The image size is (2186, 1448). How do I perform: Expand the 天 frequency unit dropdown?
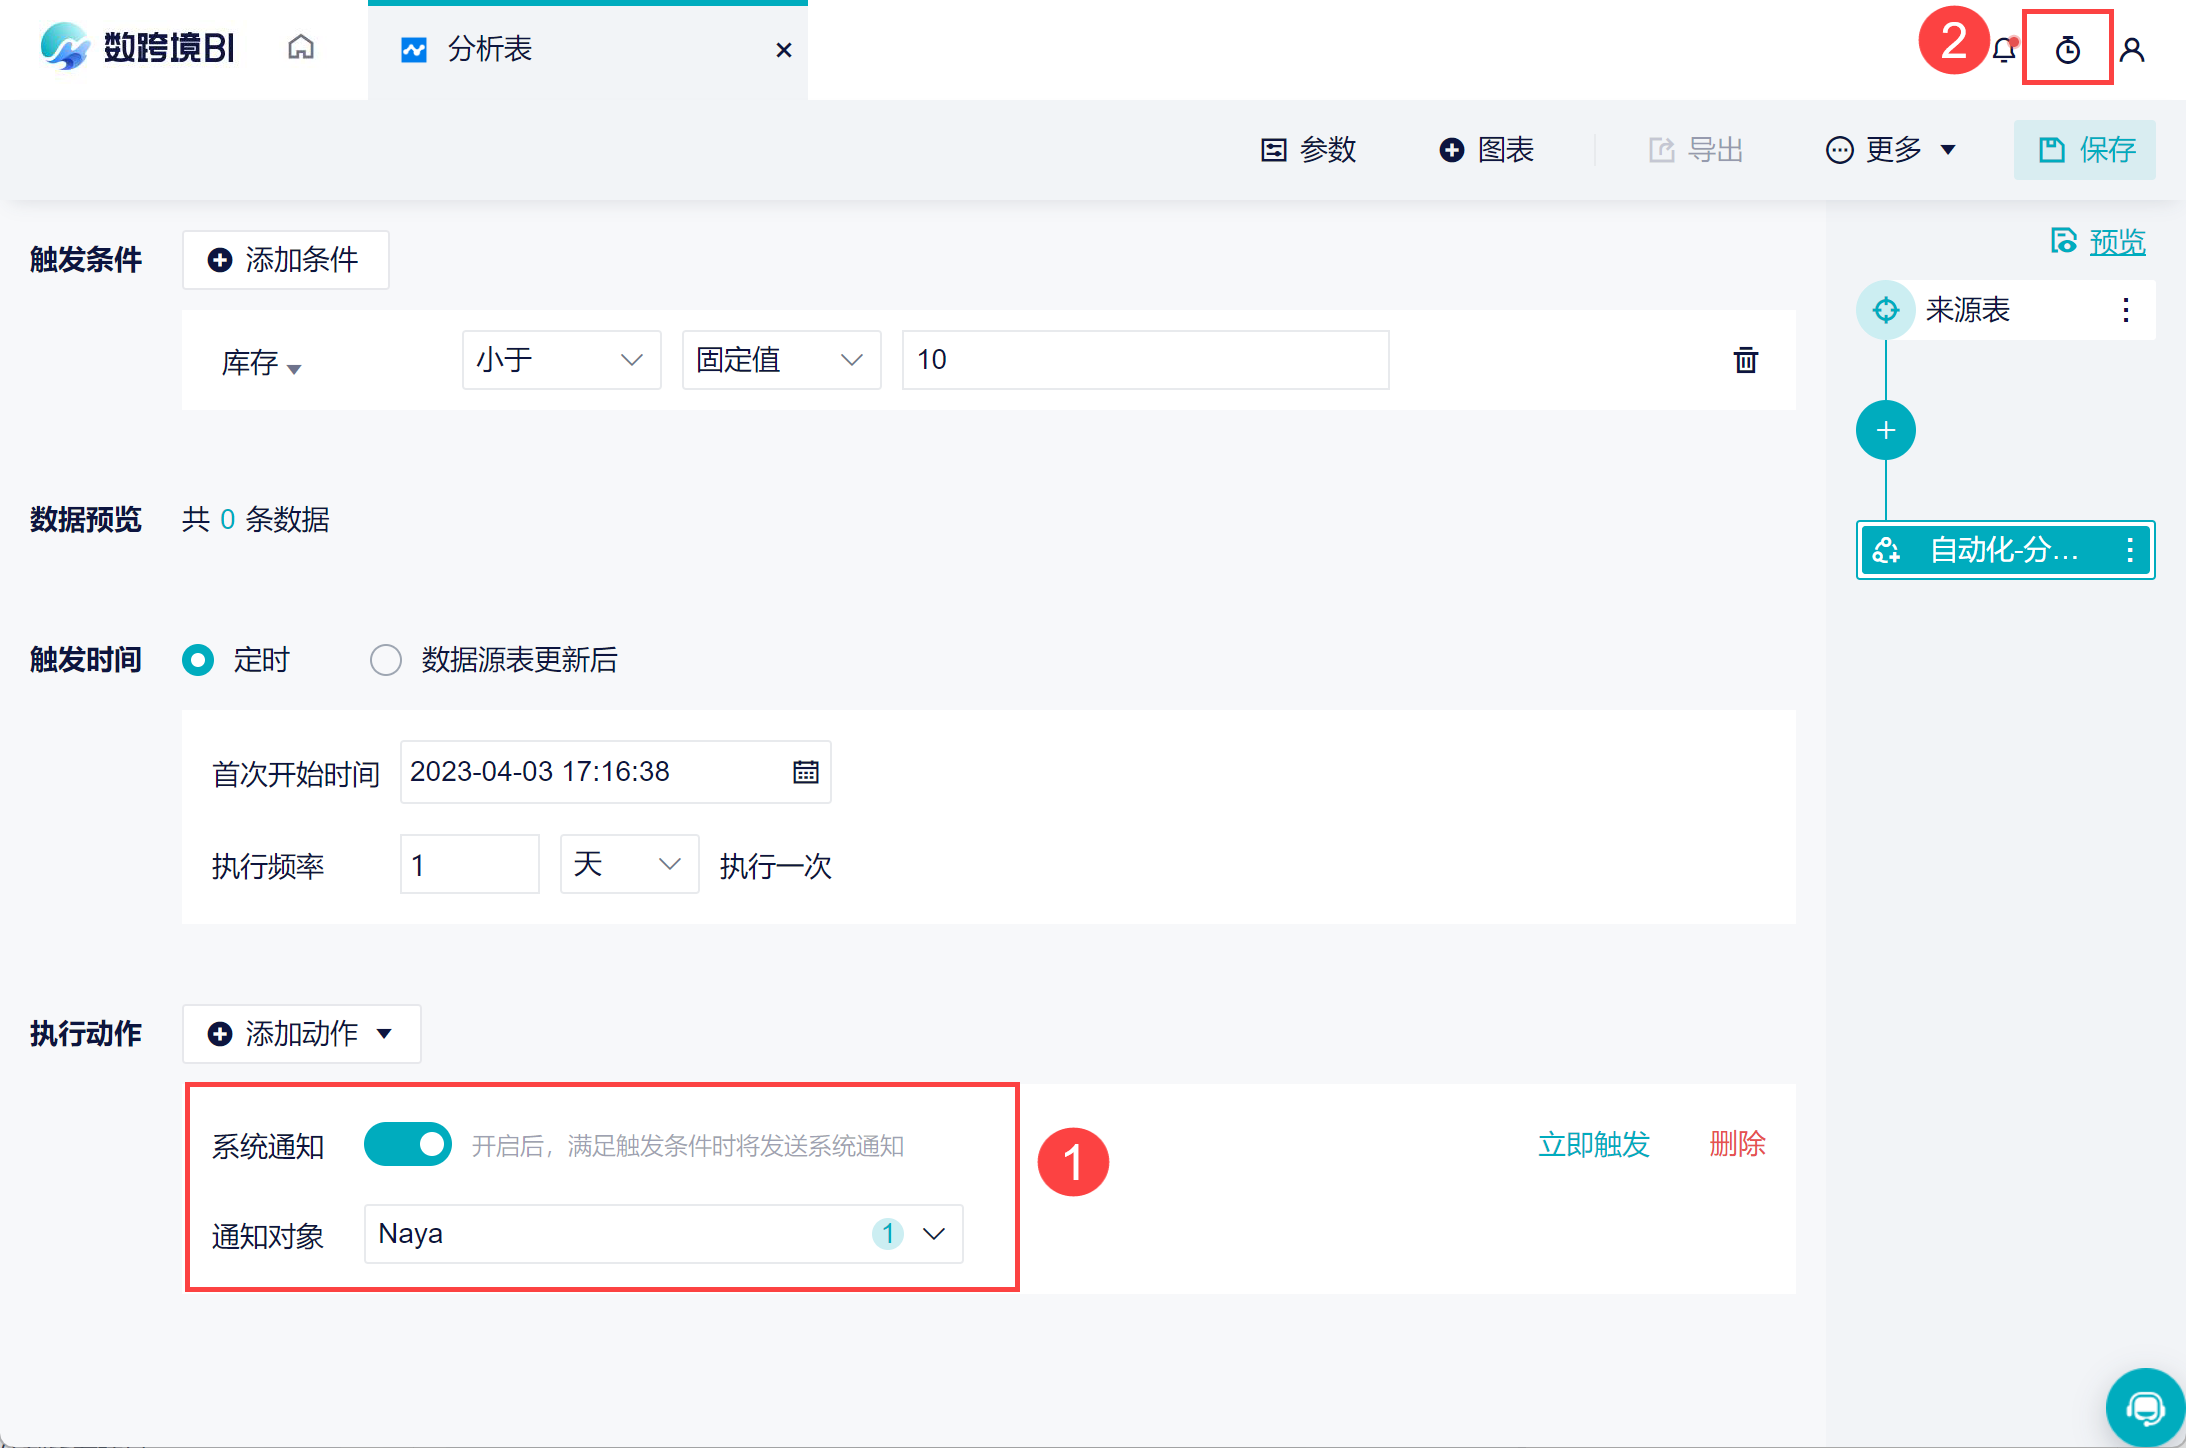click(x=628, y=864)
